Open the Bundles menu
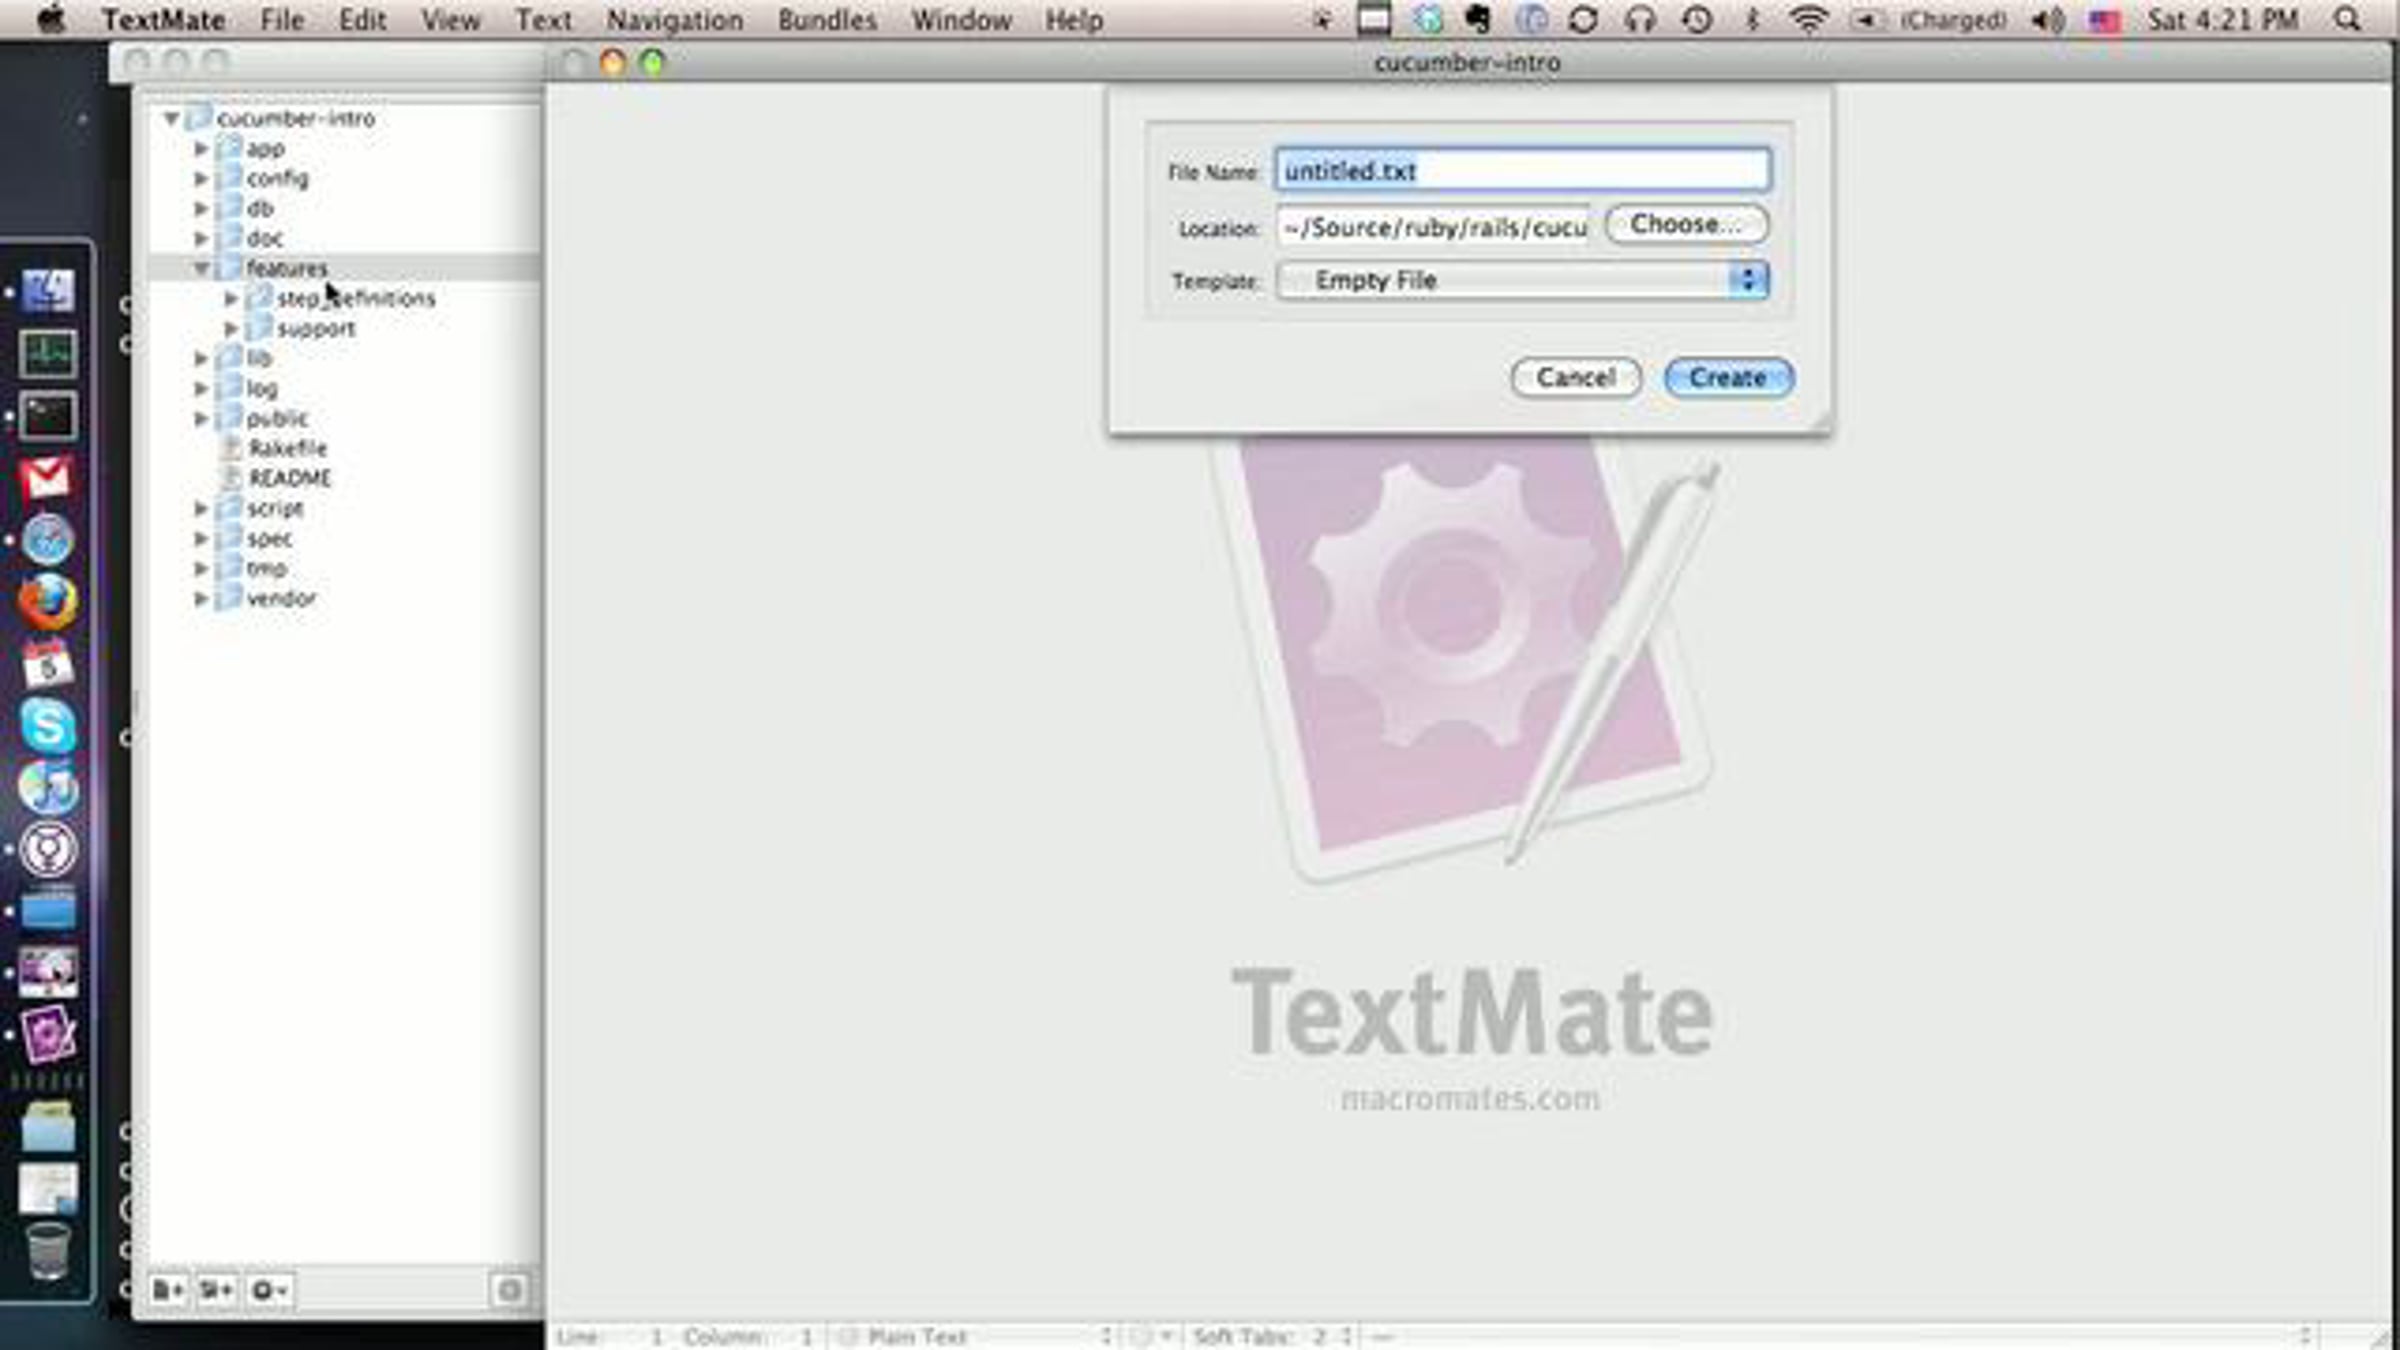This screenshot has height=1350, width=2400. coord(826,19)
